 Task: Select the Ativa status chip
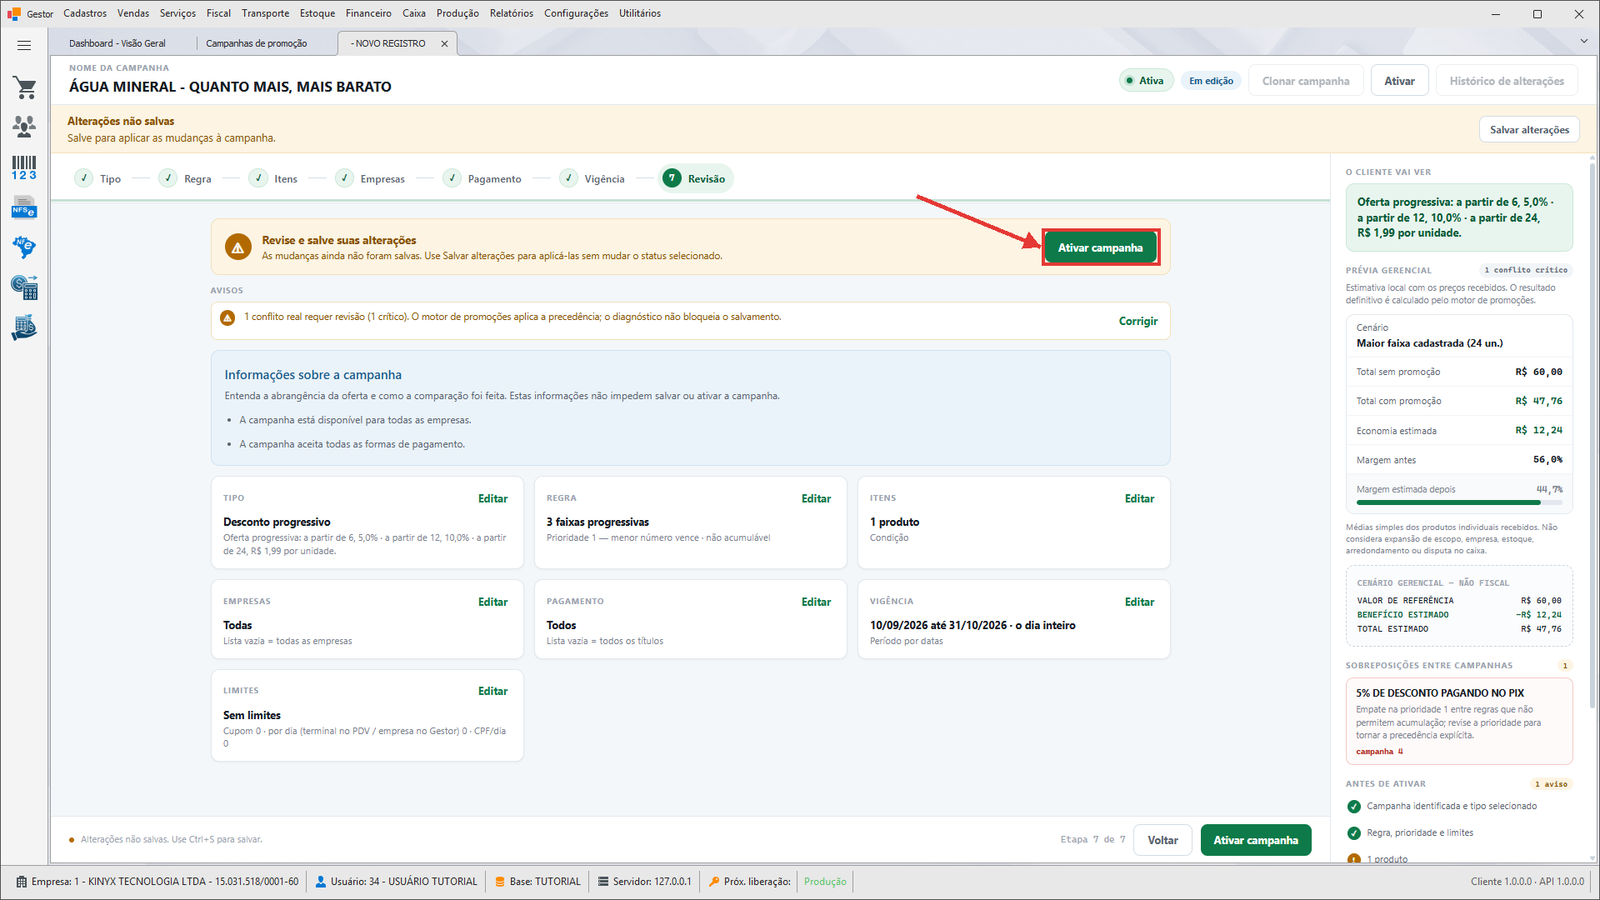[x=1145, y=81]
